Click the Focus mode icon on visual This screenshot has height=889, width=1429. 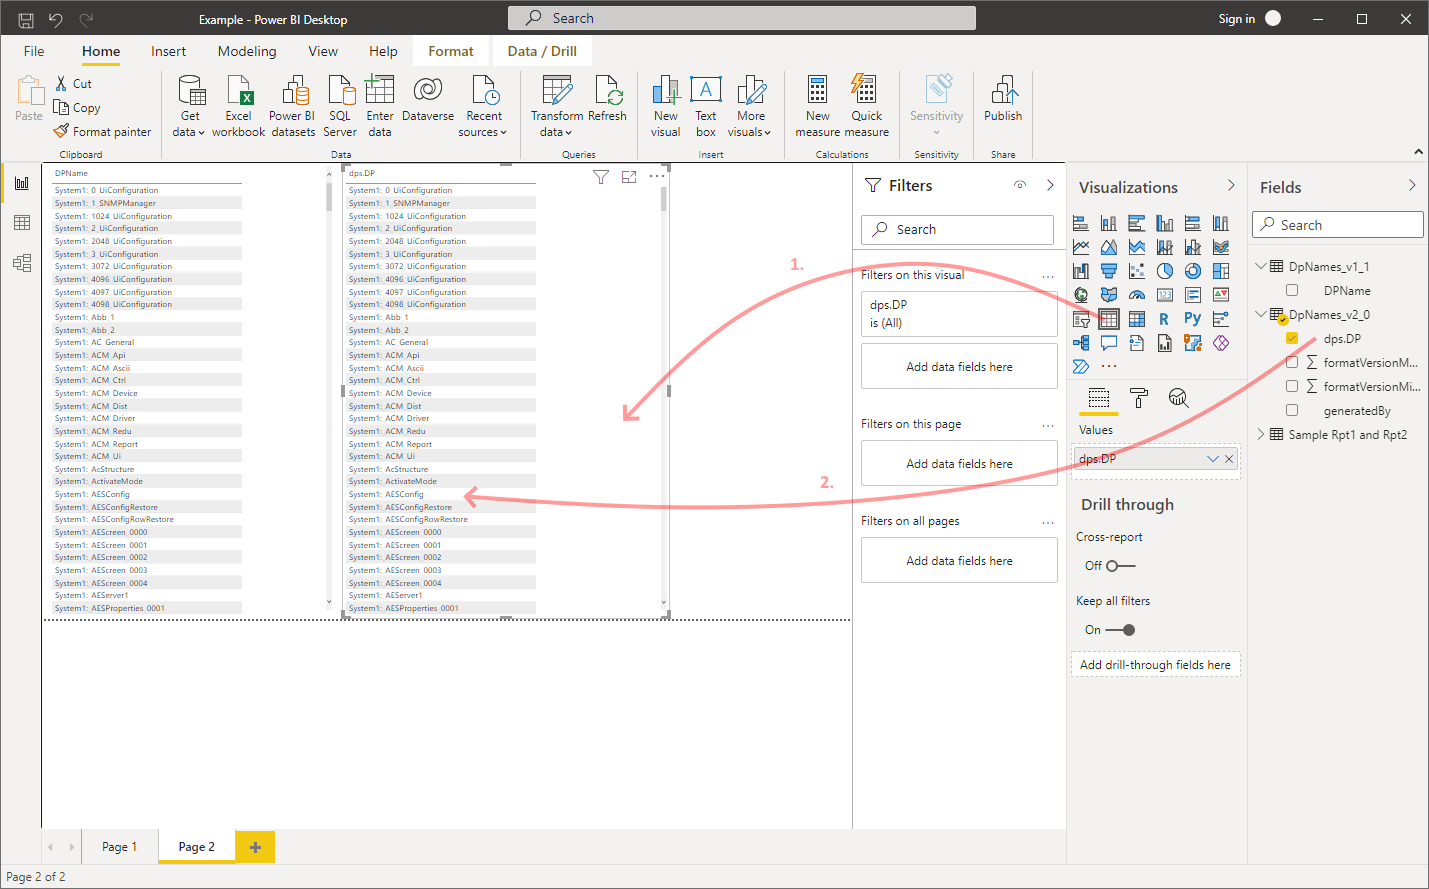[x=629, y=177]
